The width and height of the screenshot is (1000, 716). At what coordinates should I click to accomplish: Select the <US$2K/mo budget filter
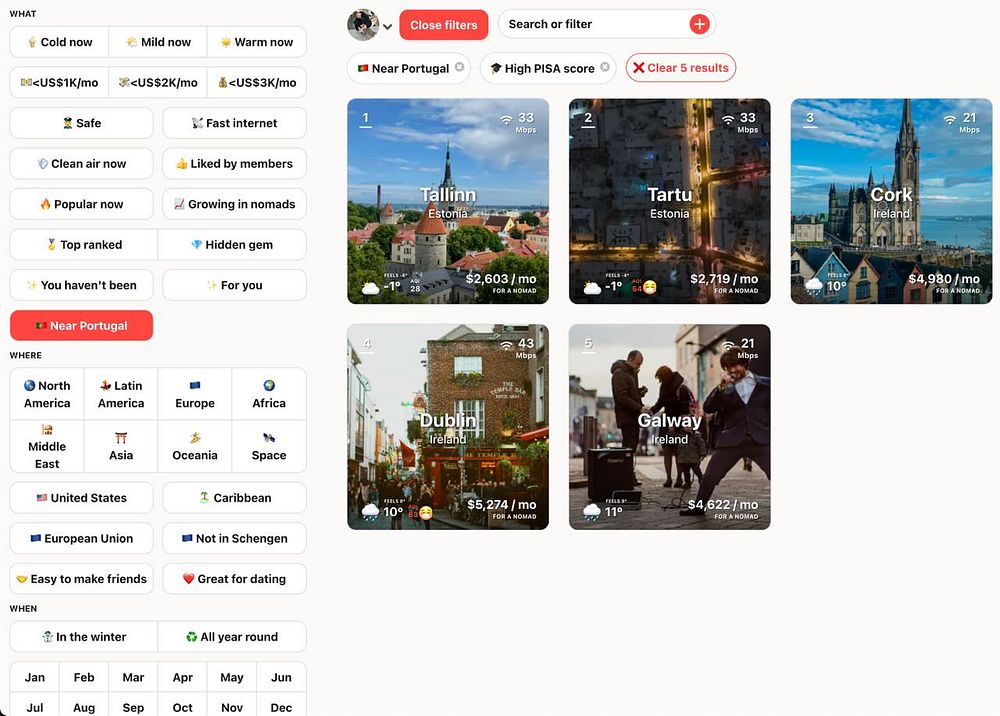[158, 82]
